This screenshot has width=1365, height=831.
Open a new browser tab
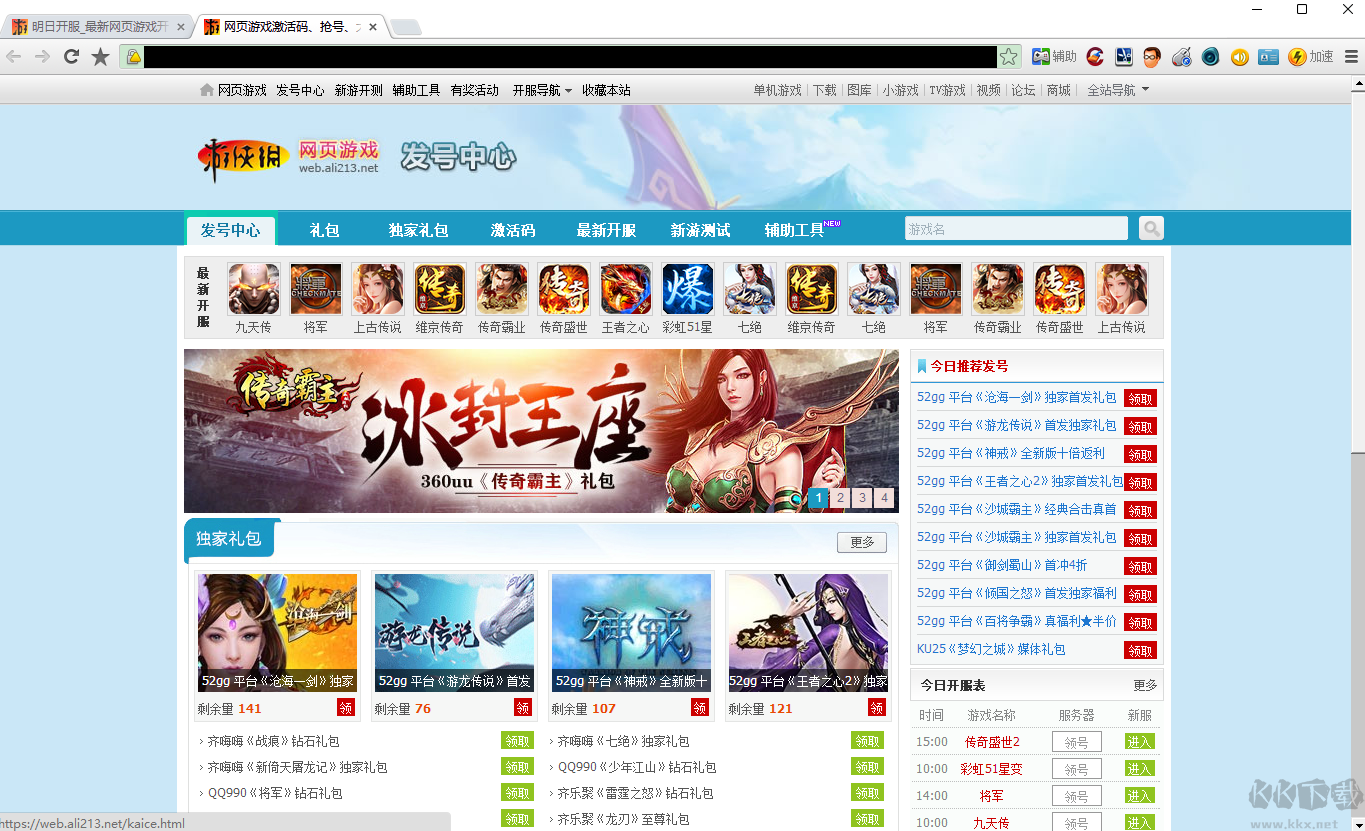coord(405,27)
